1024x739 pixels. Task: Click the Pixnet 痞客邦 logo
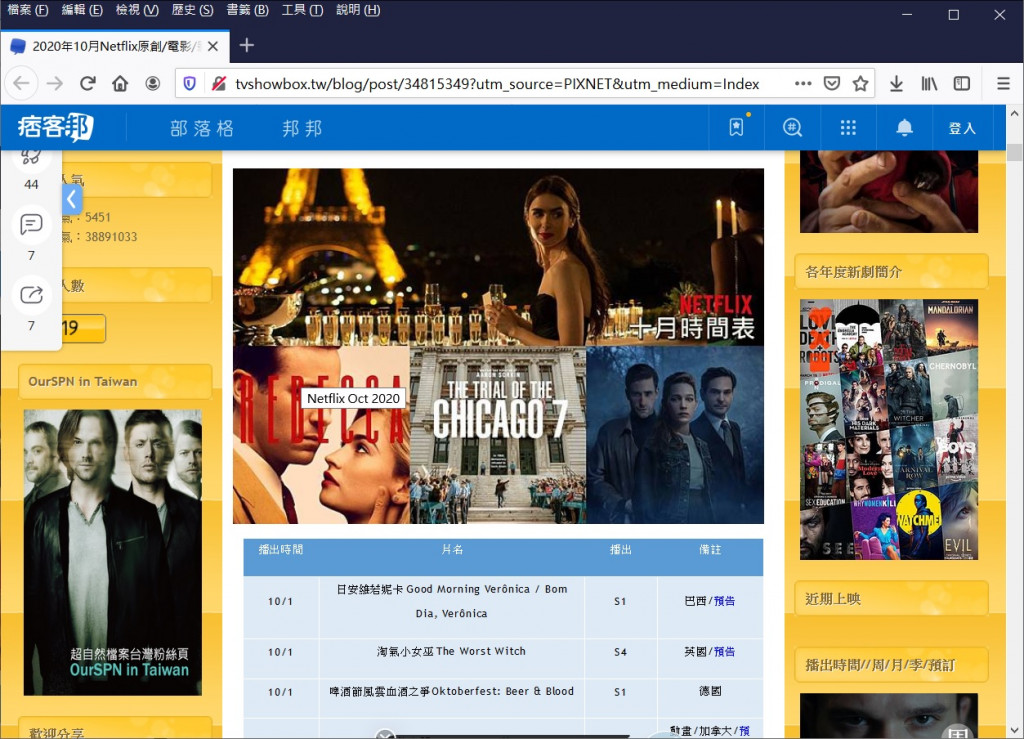coord(56,127)
